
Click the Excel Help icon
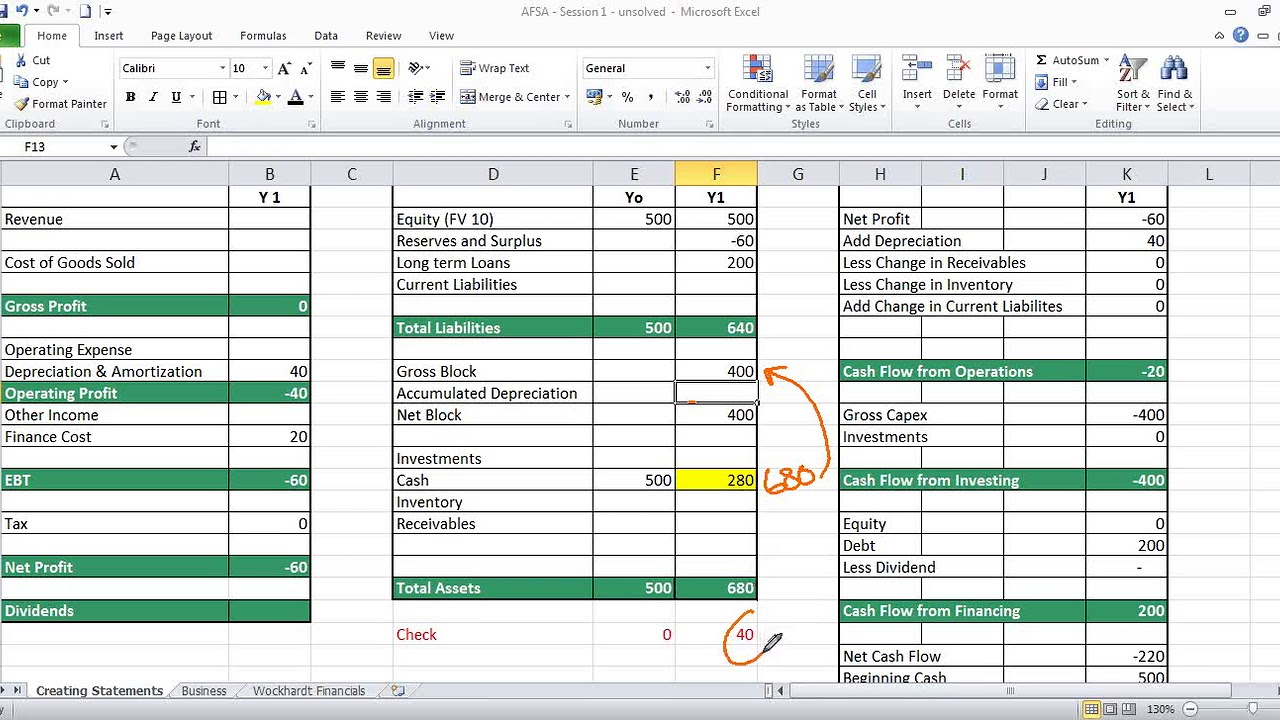point(1241,35)
